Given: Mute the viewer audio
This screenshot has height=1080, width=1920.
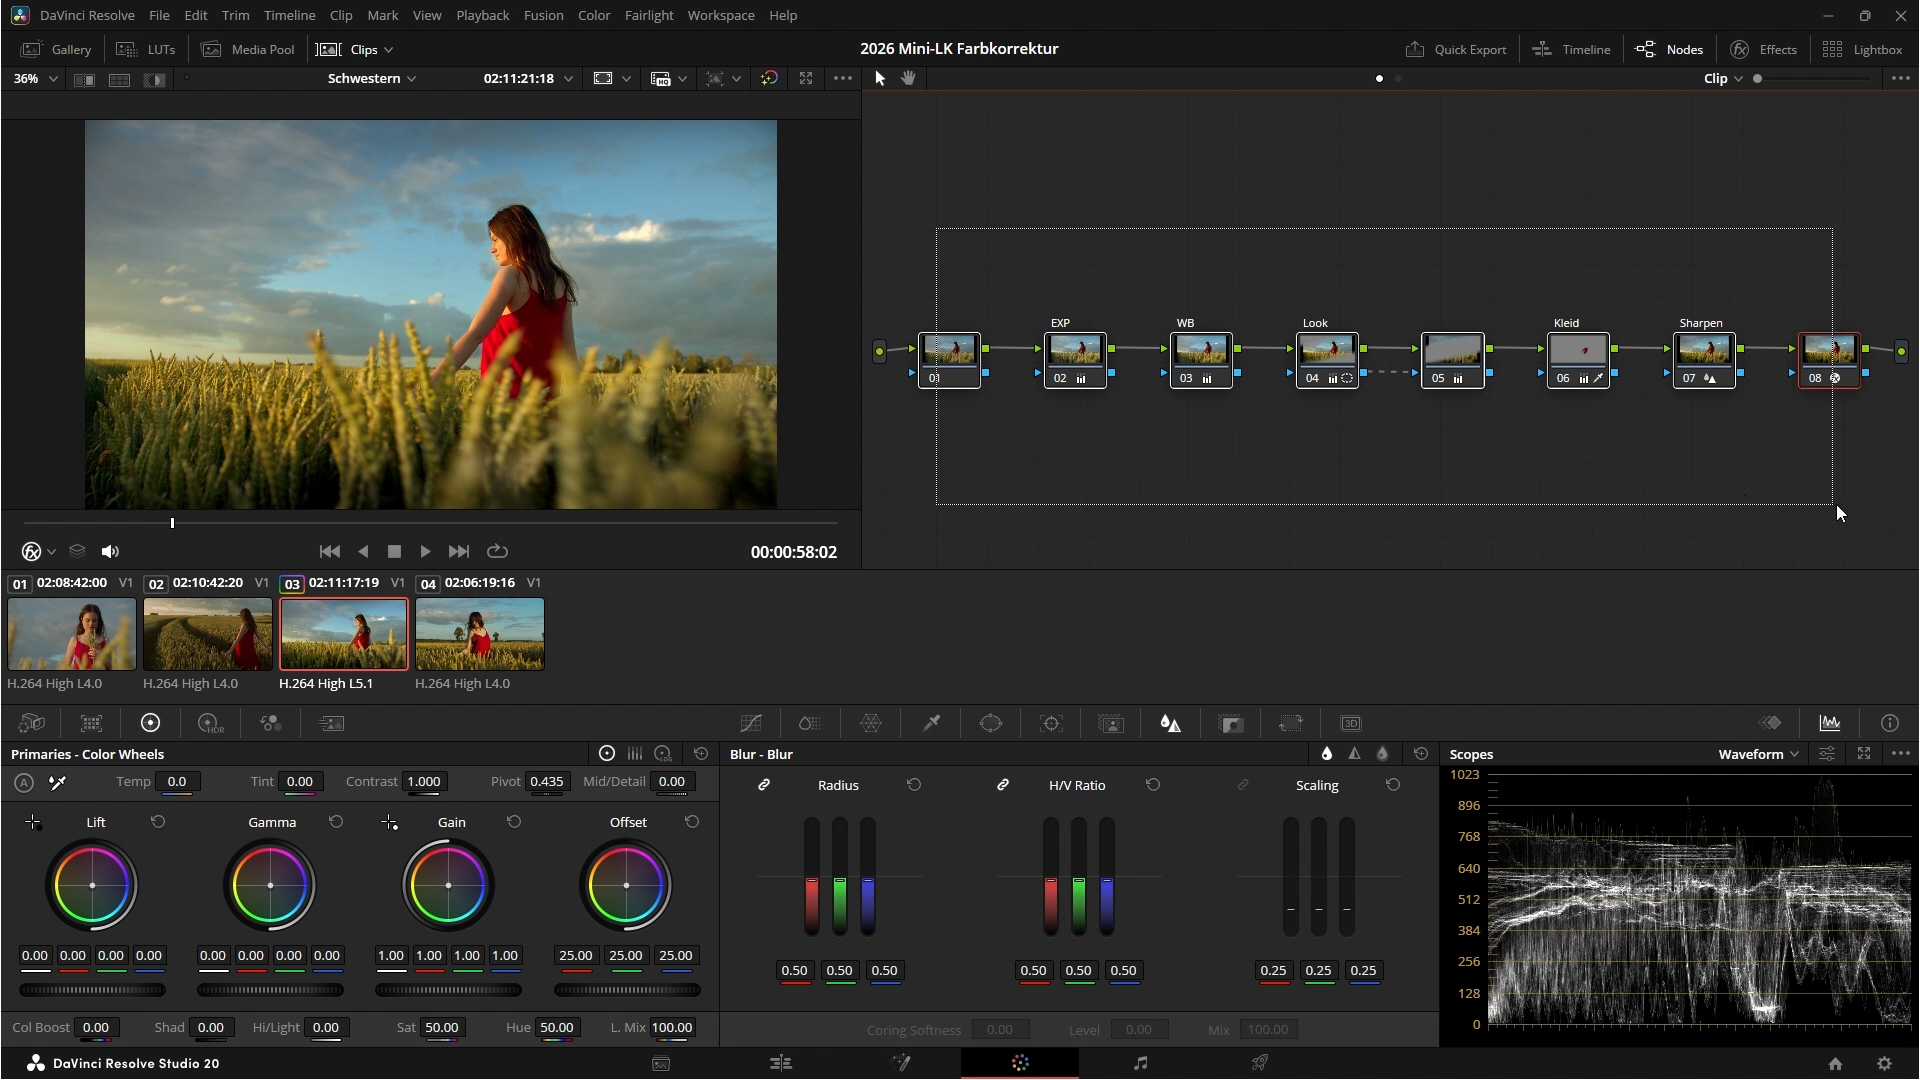Looking at the screenshot, I should (x=110, y=551).
